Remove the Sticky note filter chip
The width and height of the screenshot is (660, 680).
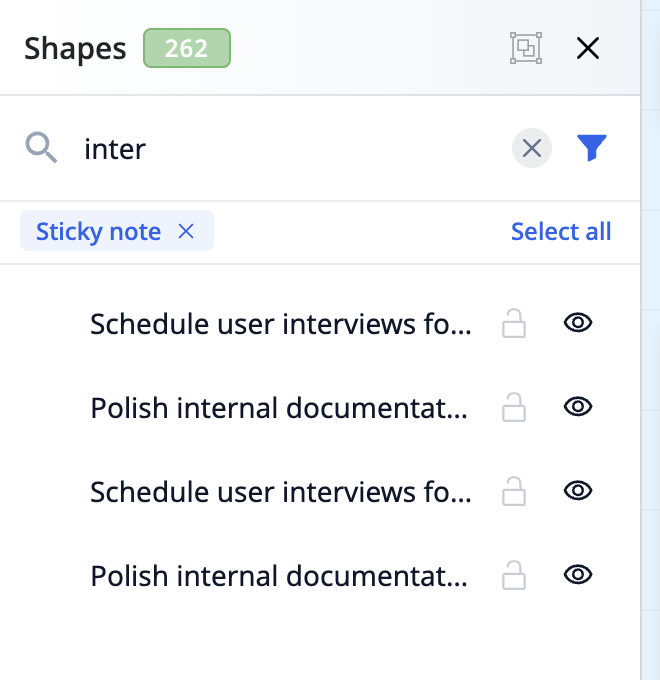point(186,231)
